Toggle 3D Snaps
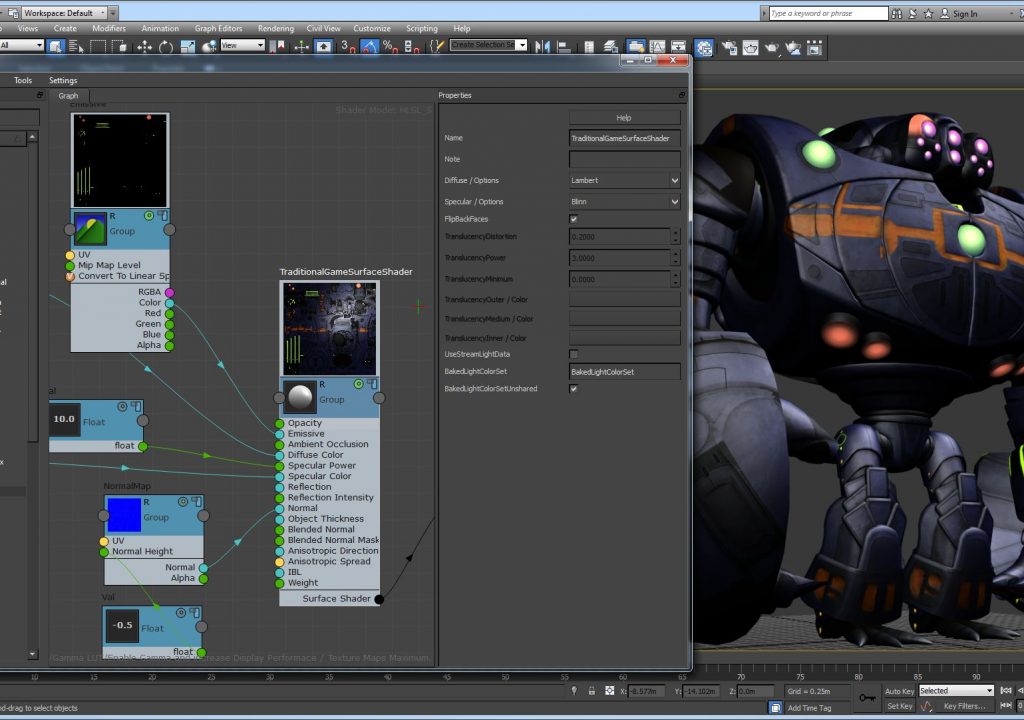The width and height of the screenshot is (1024, 720). click(347, 46)
